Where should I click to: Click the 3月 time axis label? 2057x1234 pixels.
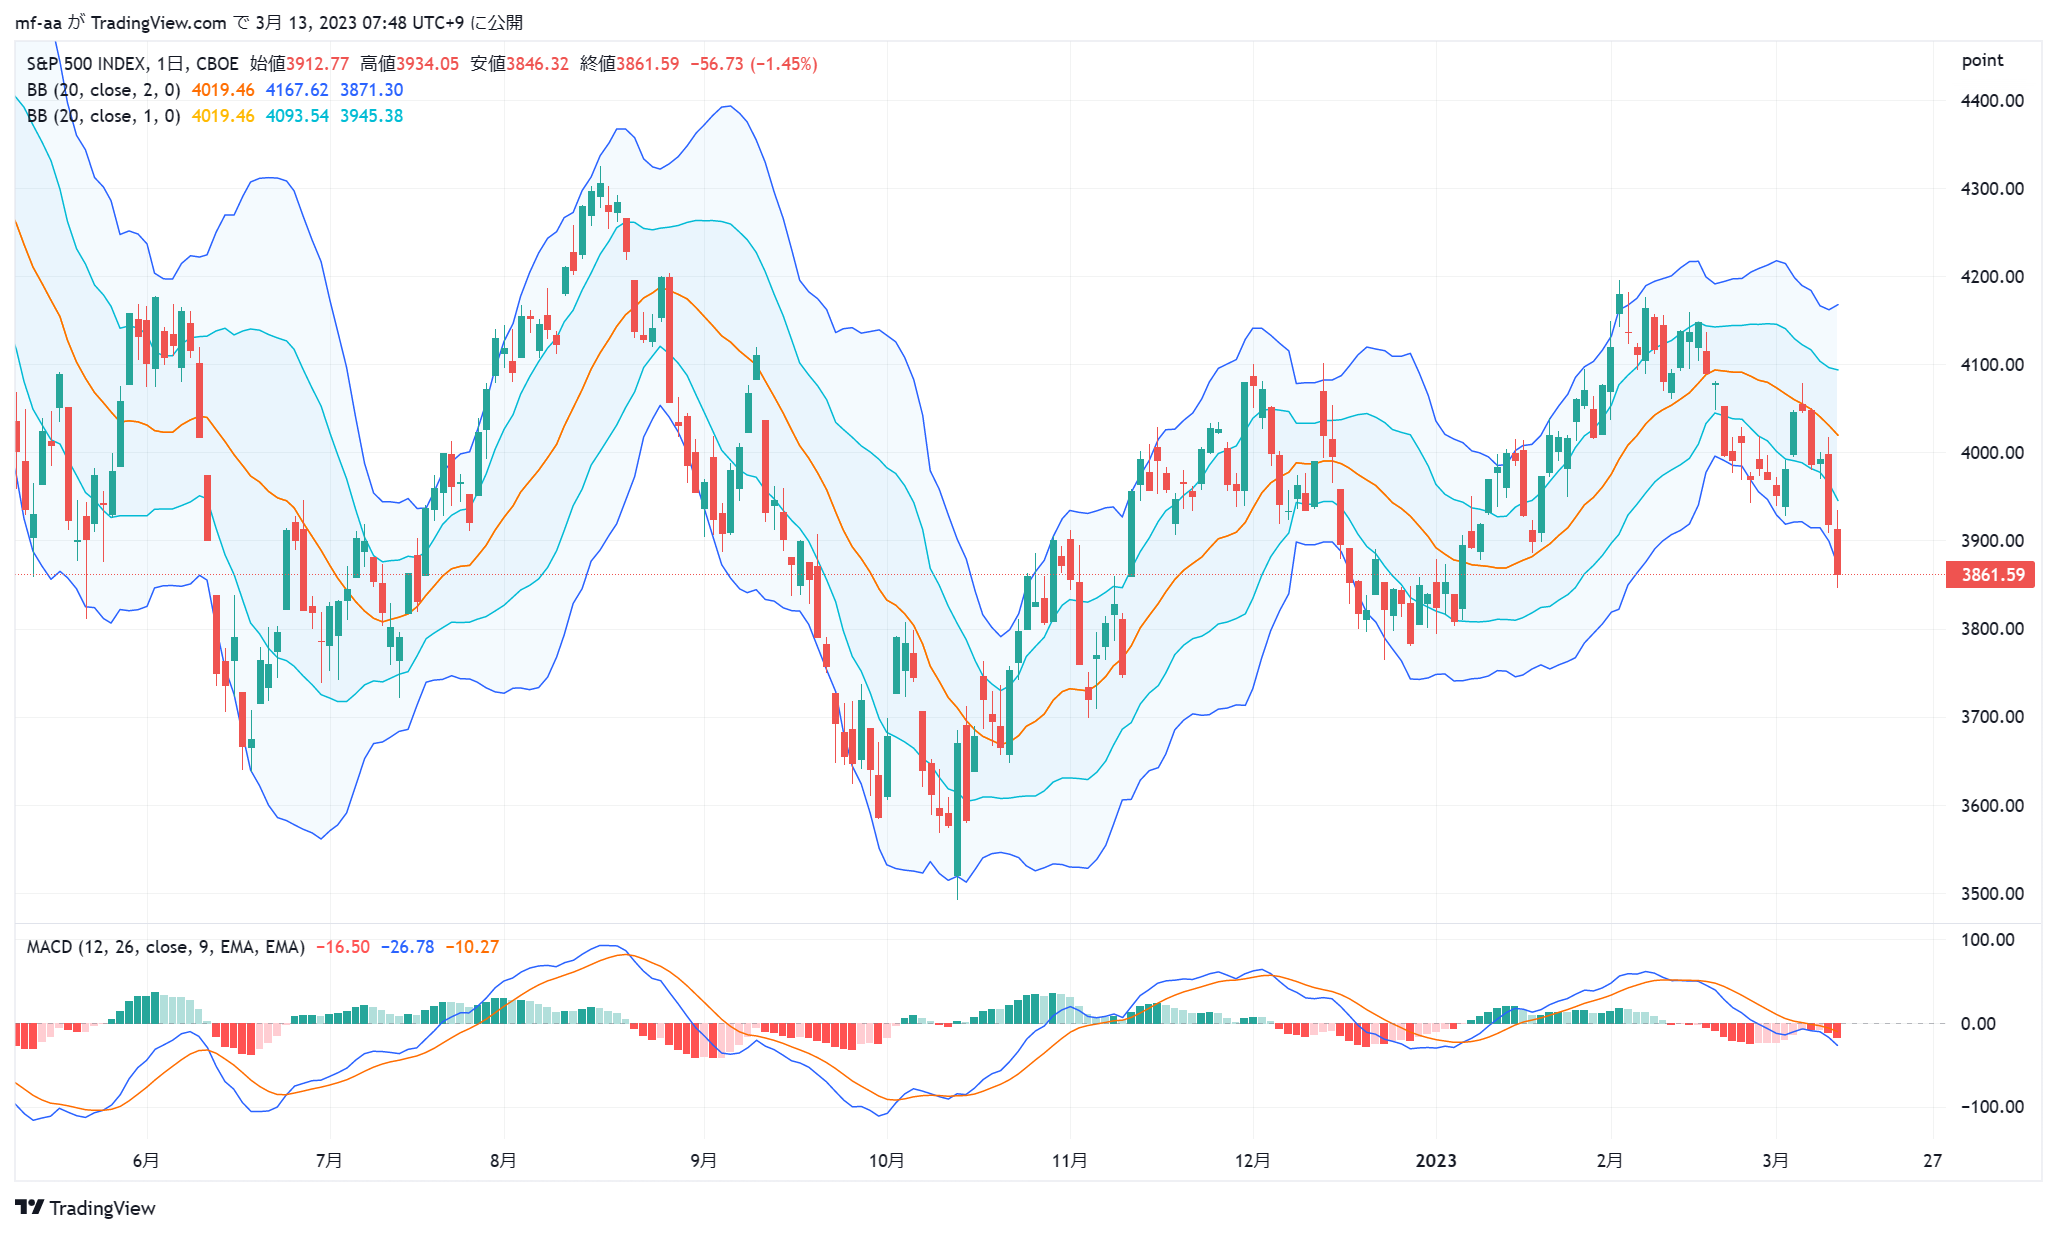(x=1776, y=1161)
